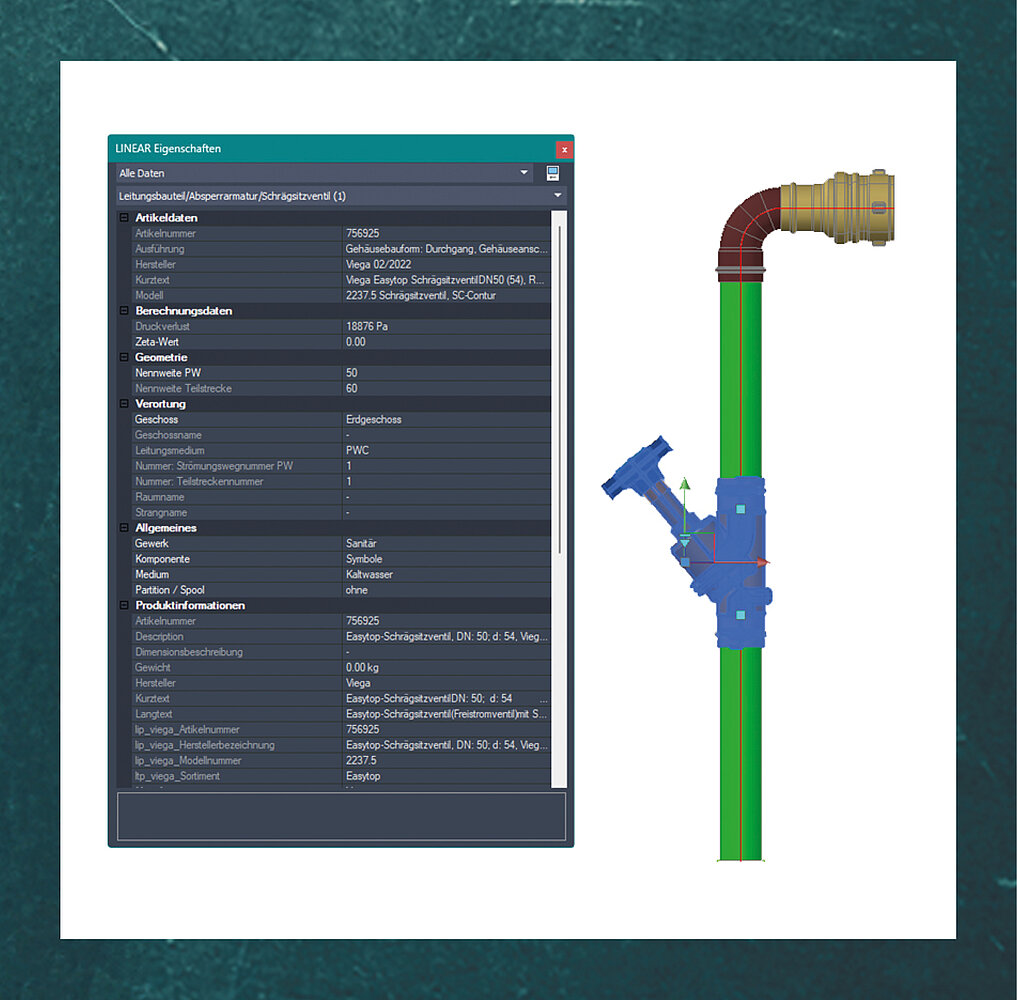The image size is (1017, 1000).
Task: Click the Partition / Spool value ohne
Action: (445, 590)
